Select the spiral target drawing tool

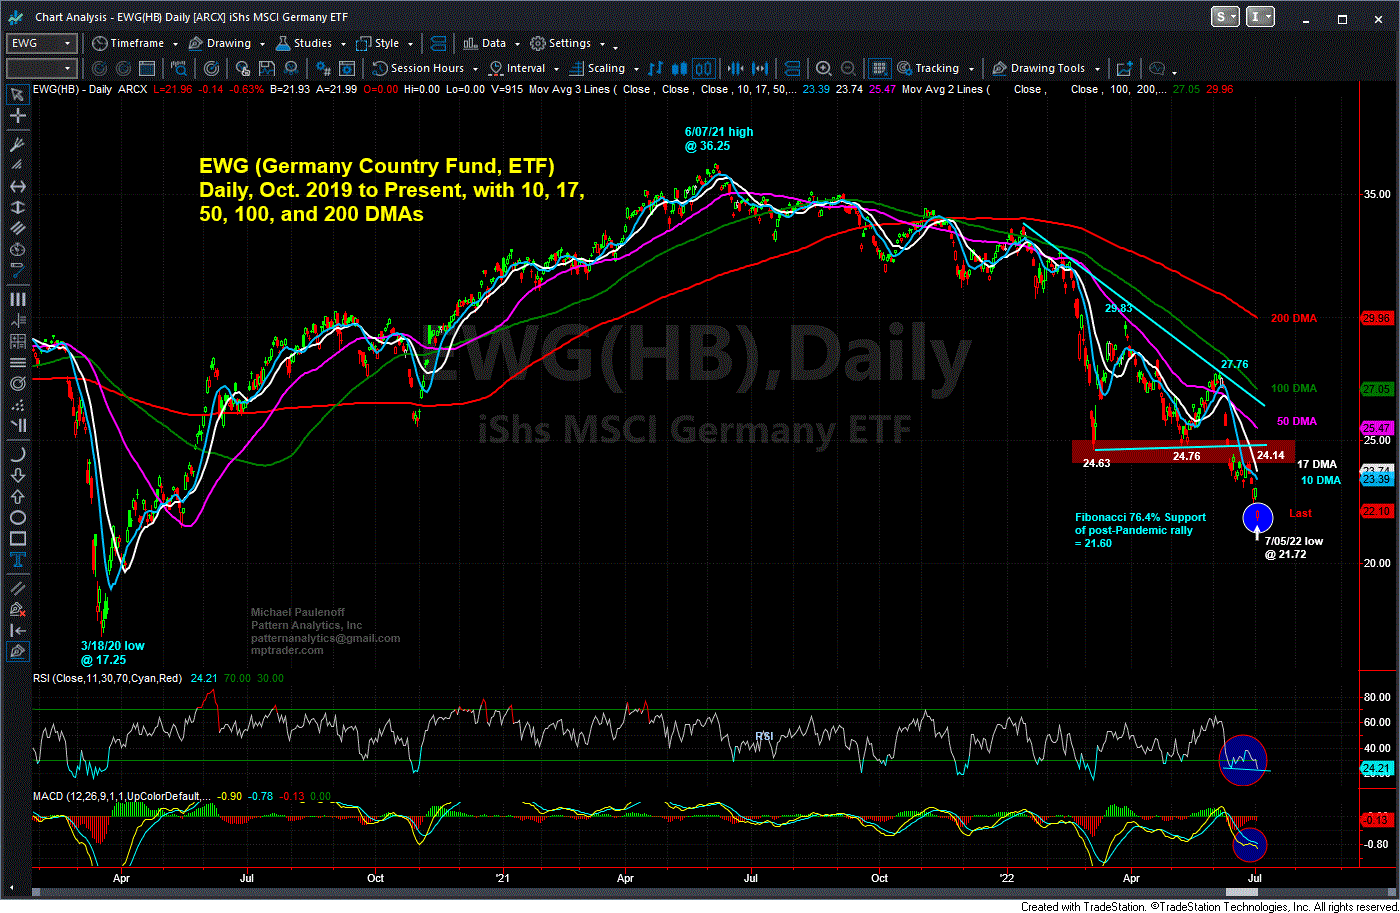tap(17, 384)
